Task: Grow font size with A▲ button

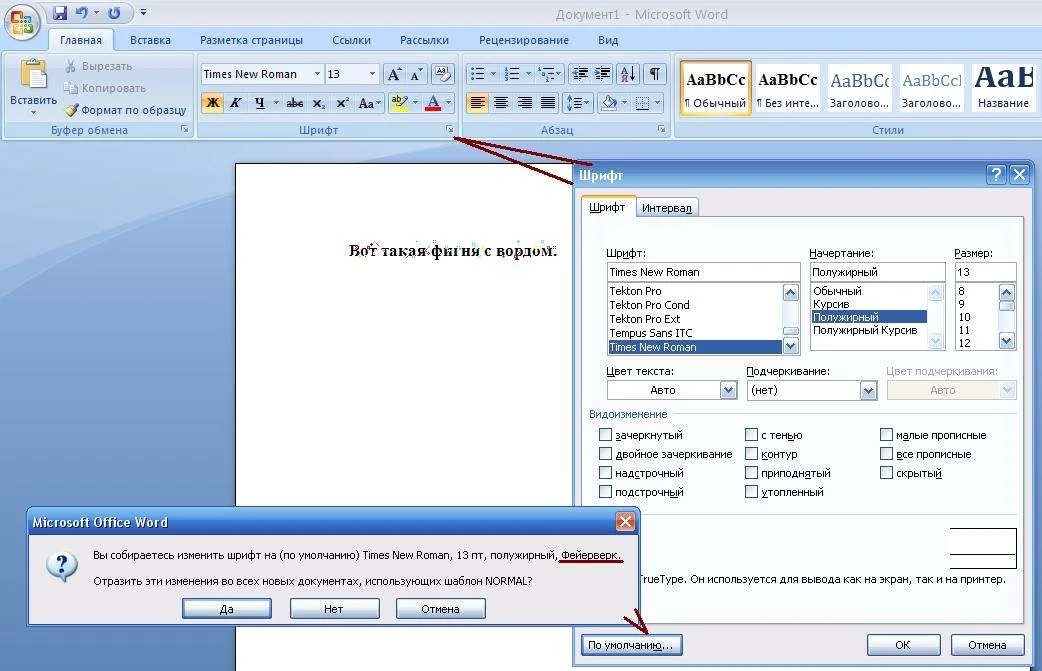Action: pyautogui.click(x=394, y=74)
